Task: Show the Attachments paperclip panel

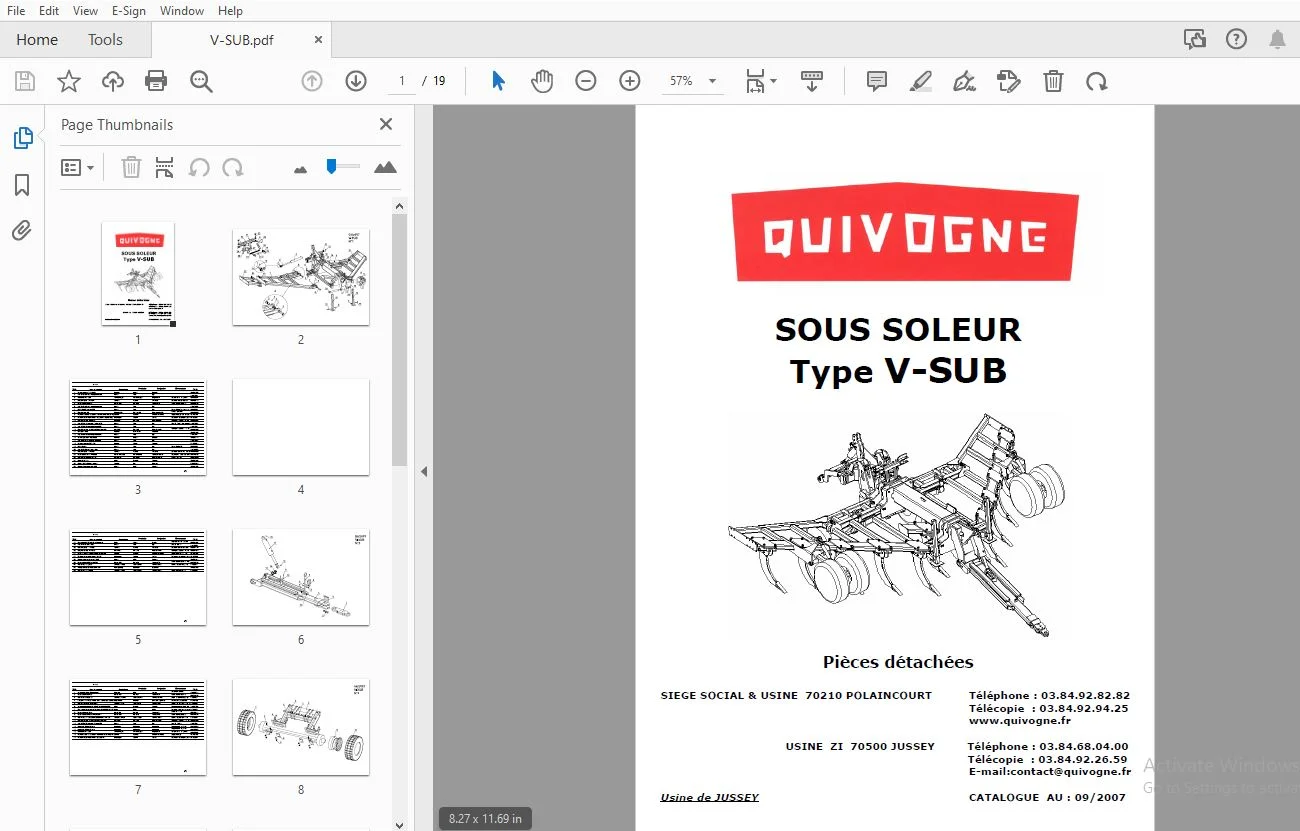Action: pyautogui.click(x=22, y=231)
